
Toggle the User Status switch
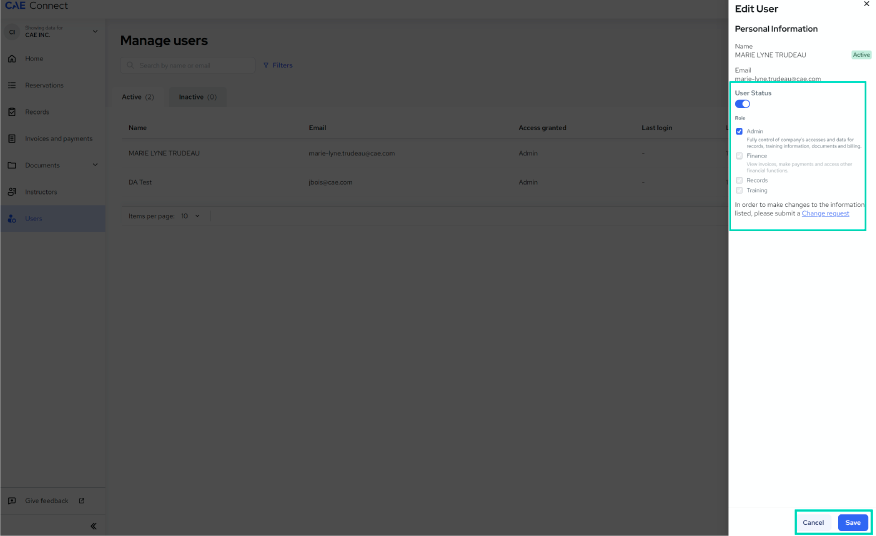tap(742, 104)
